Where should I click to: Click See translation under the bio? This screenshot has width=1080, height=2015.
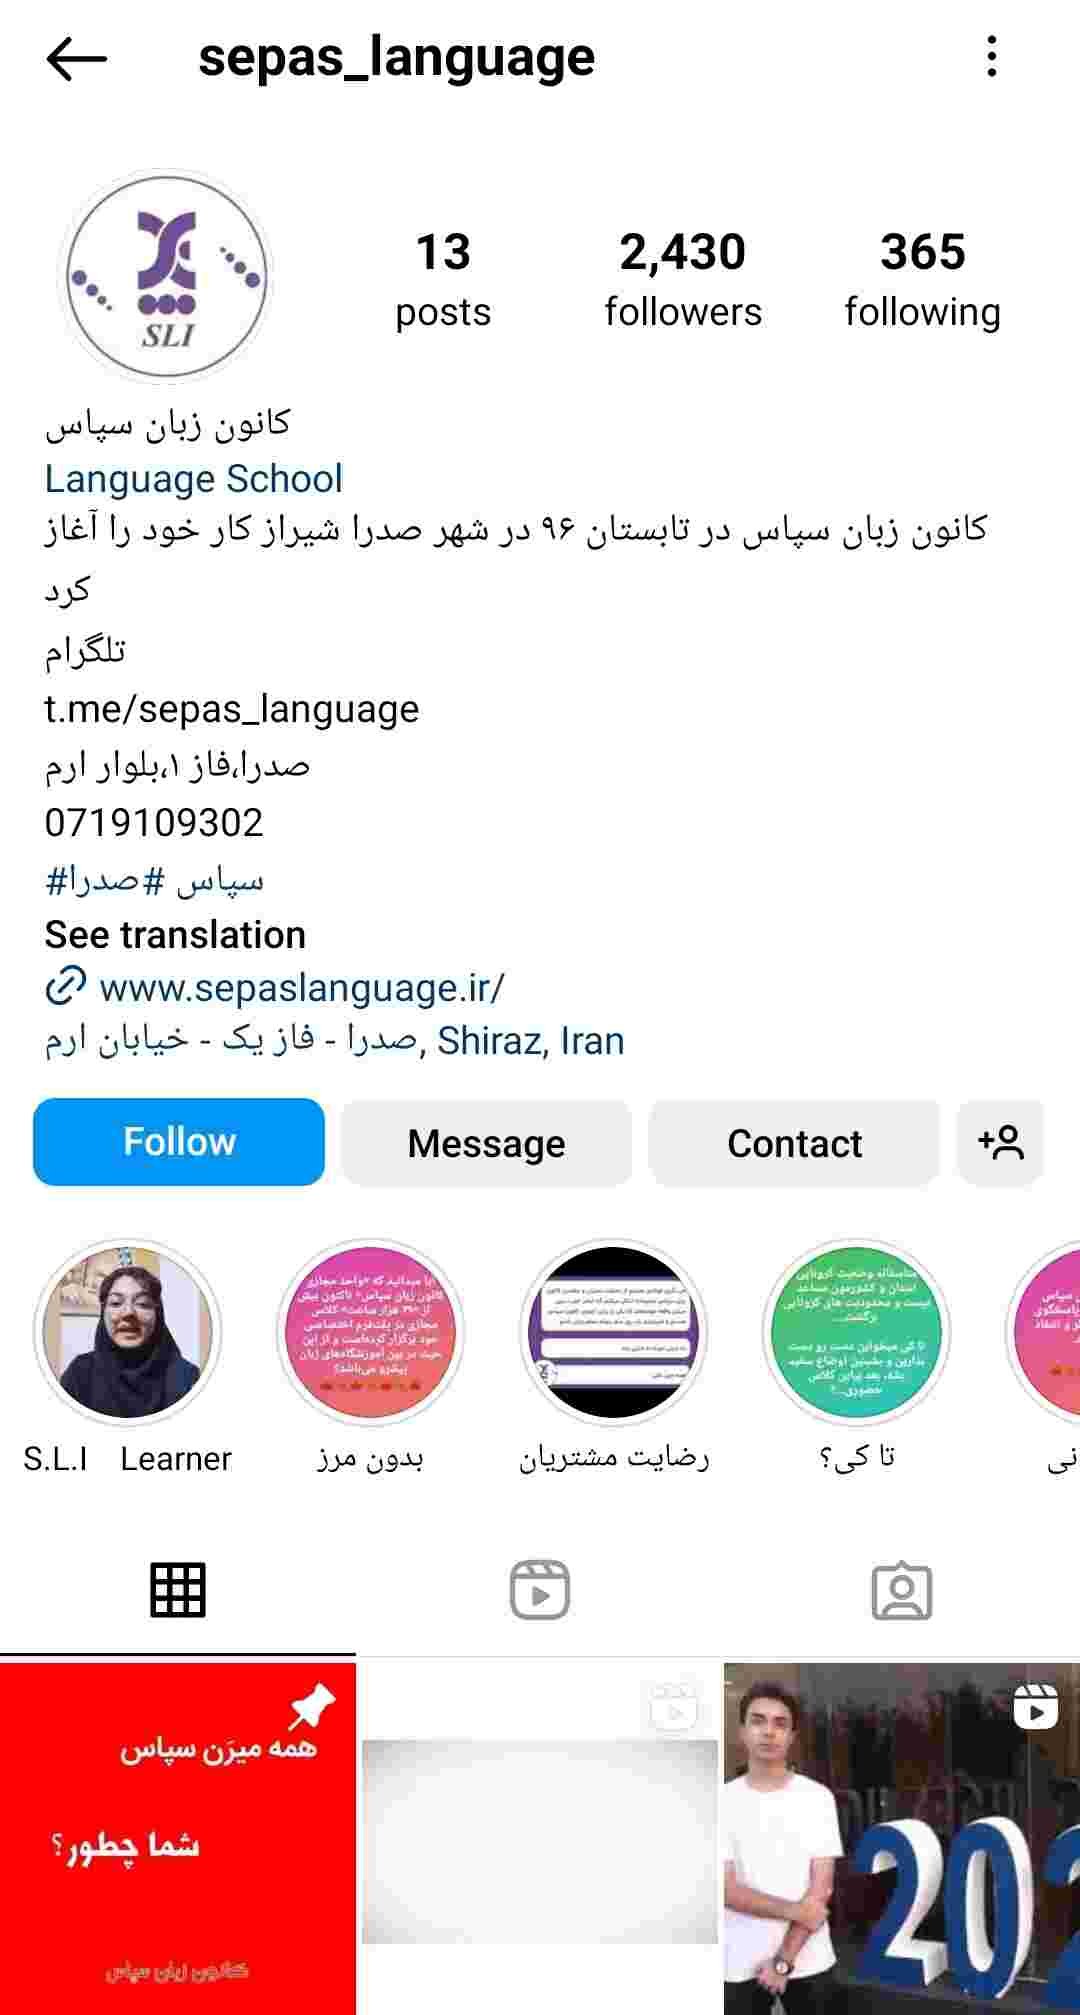click(175, 935)
